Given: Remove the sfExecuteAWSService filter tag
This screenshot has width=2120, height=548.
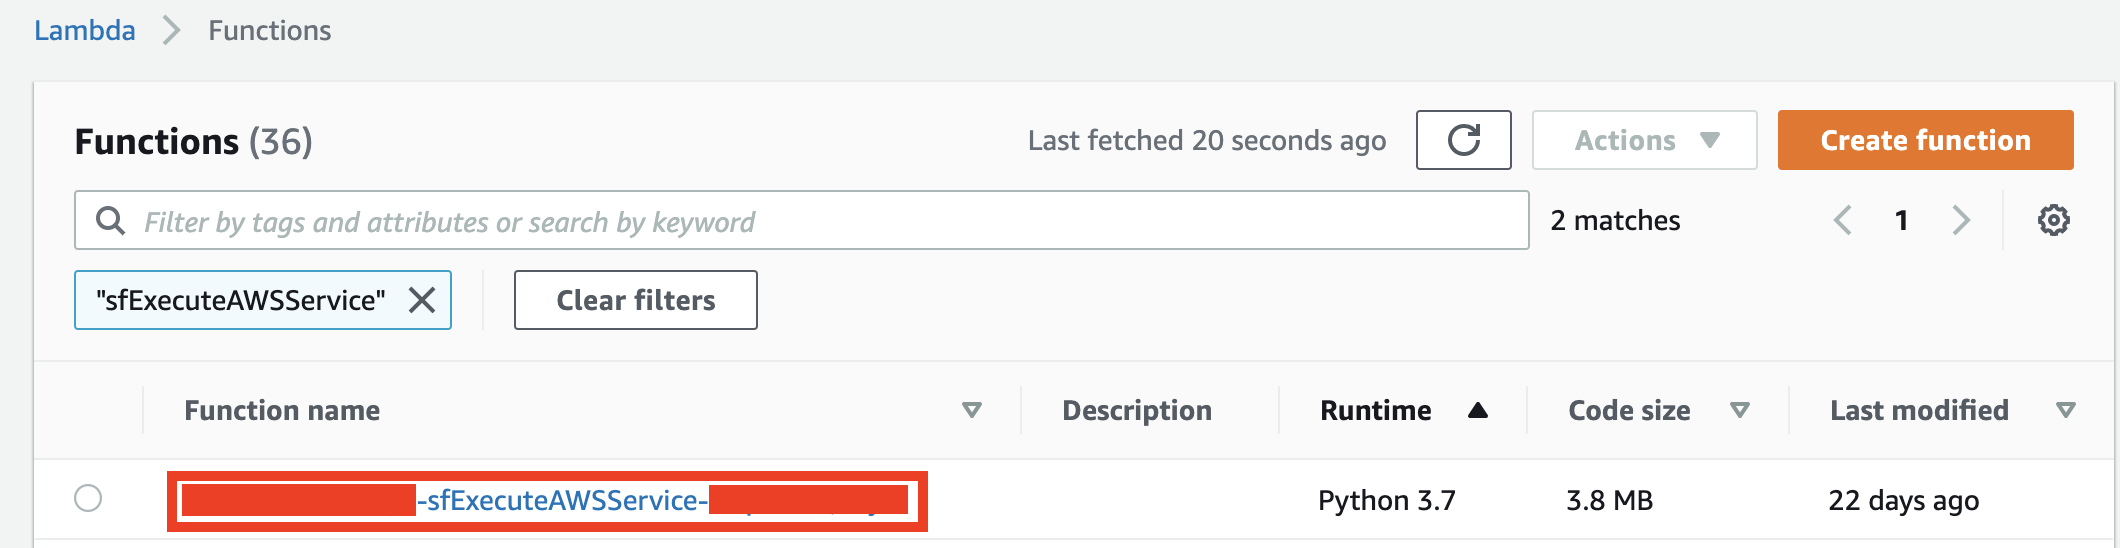Looking at the screenshot, I should pyautogui.click(x=422, y=300).
